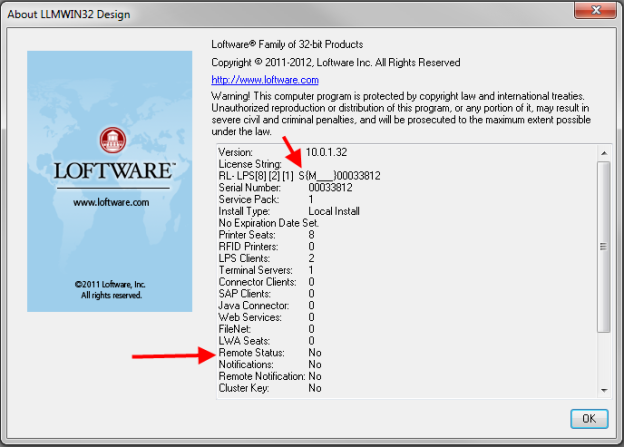Image resolution: width=624 pixels, height=447 pixels.
Task: Click the Connector Clients row
Action: [x=267, y=282]
